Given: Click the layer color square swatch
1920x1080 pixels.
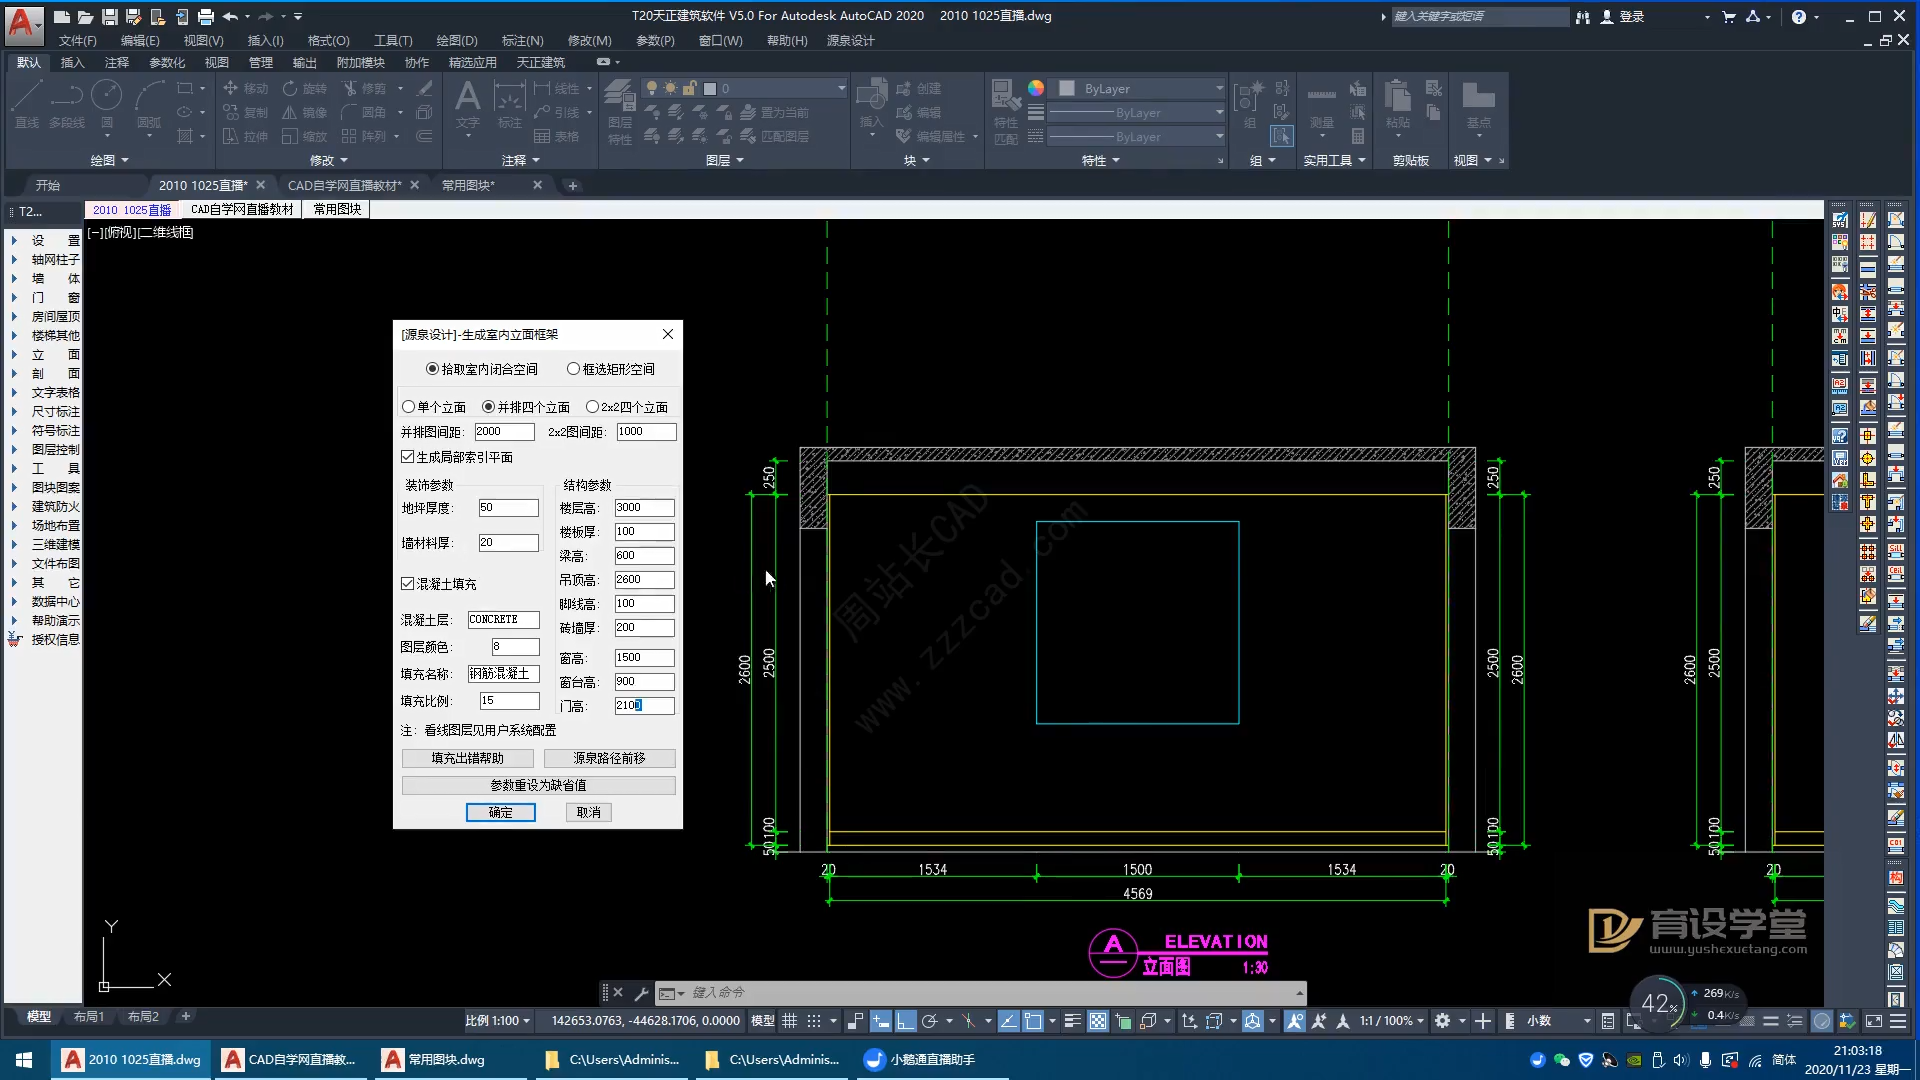Looking at the screenshot, I should (x=710, y=88).
